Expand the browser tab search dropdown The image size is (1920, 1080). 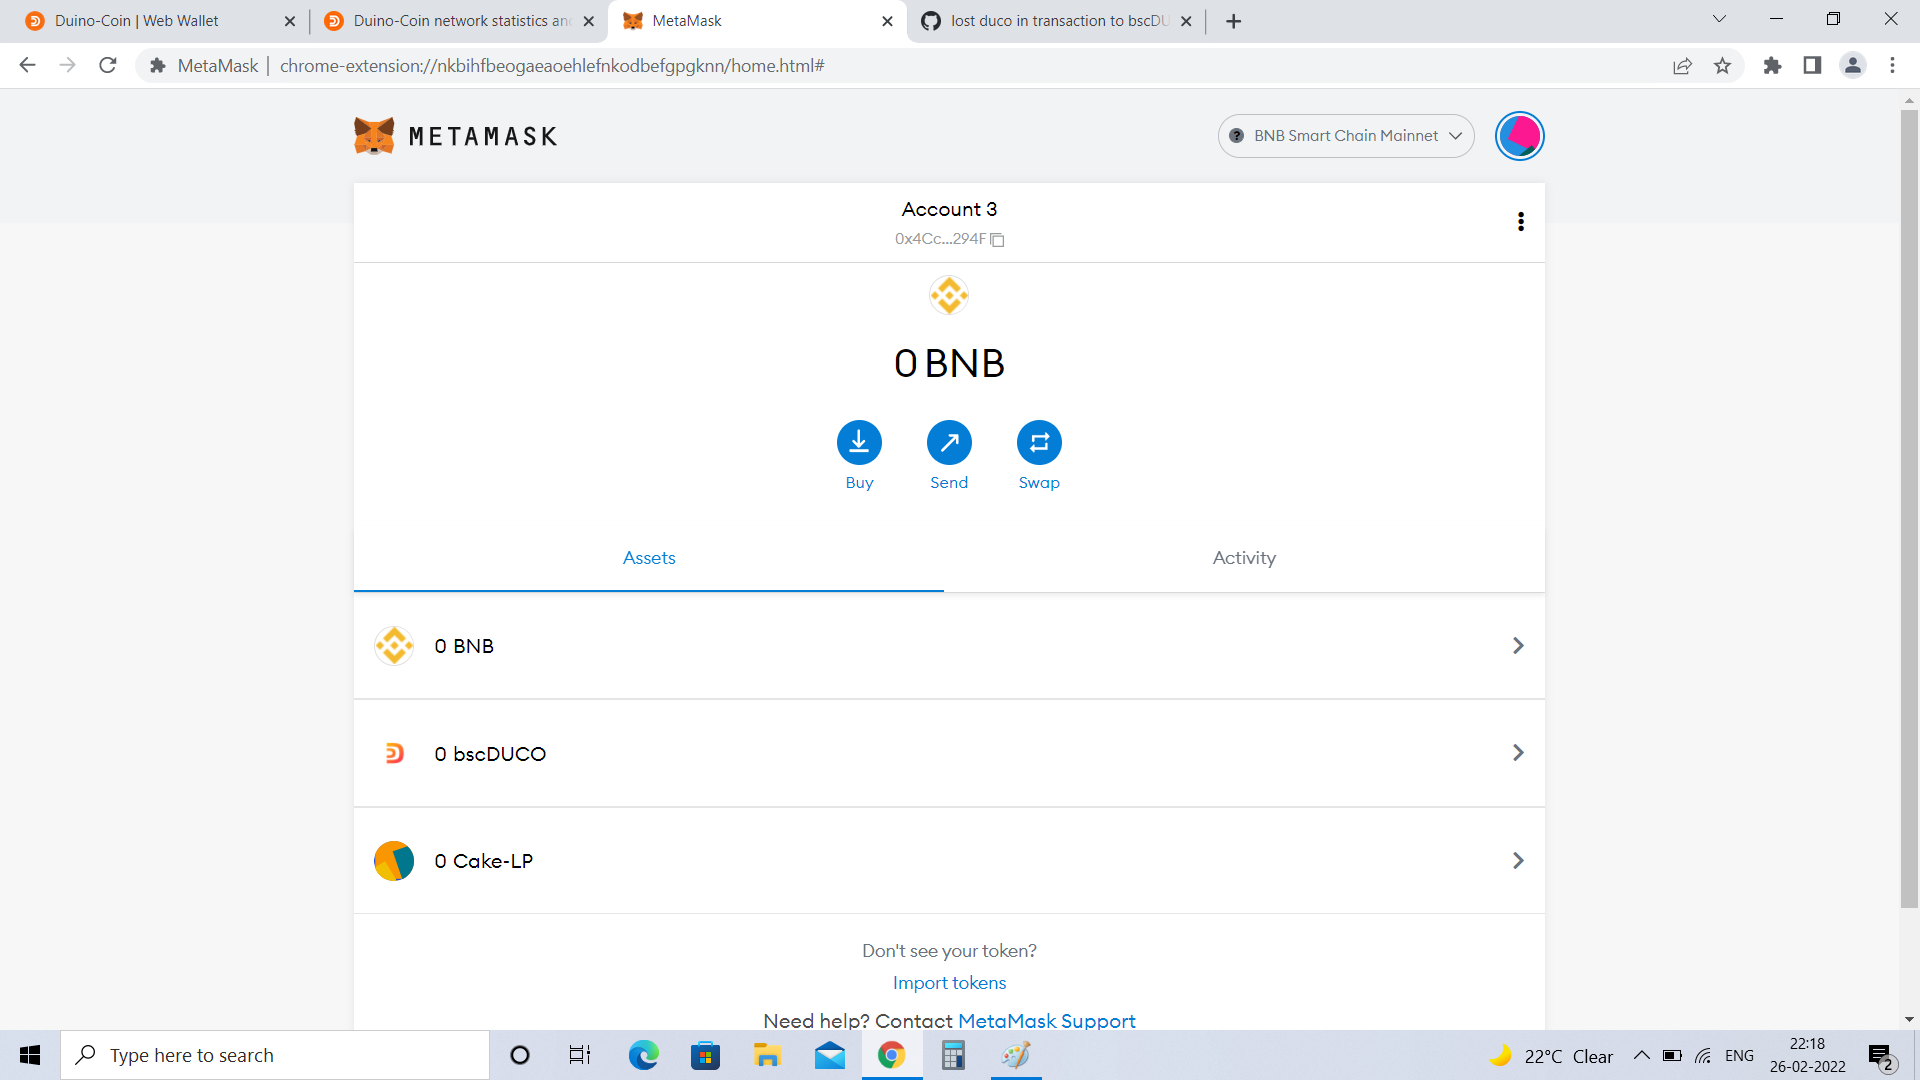1719,19
